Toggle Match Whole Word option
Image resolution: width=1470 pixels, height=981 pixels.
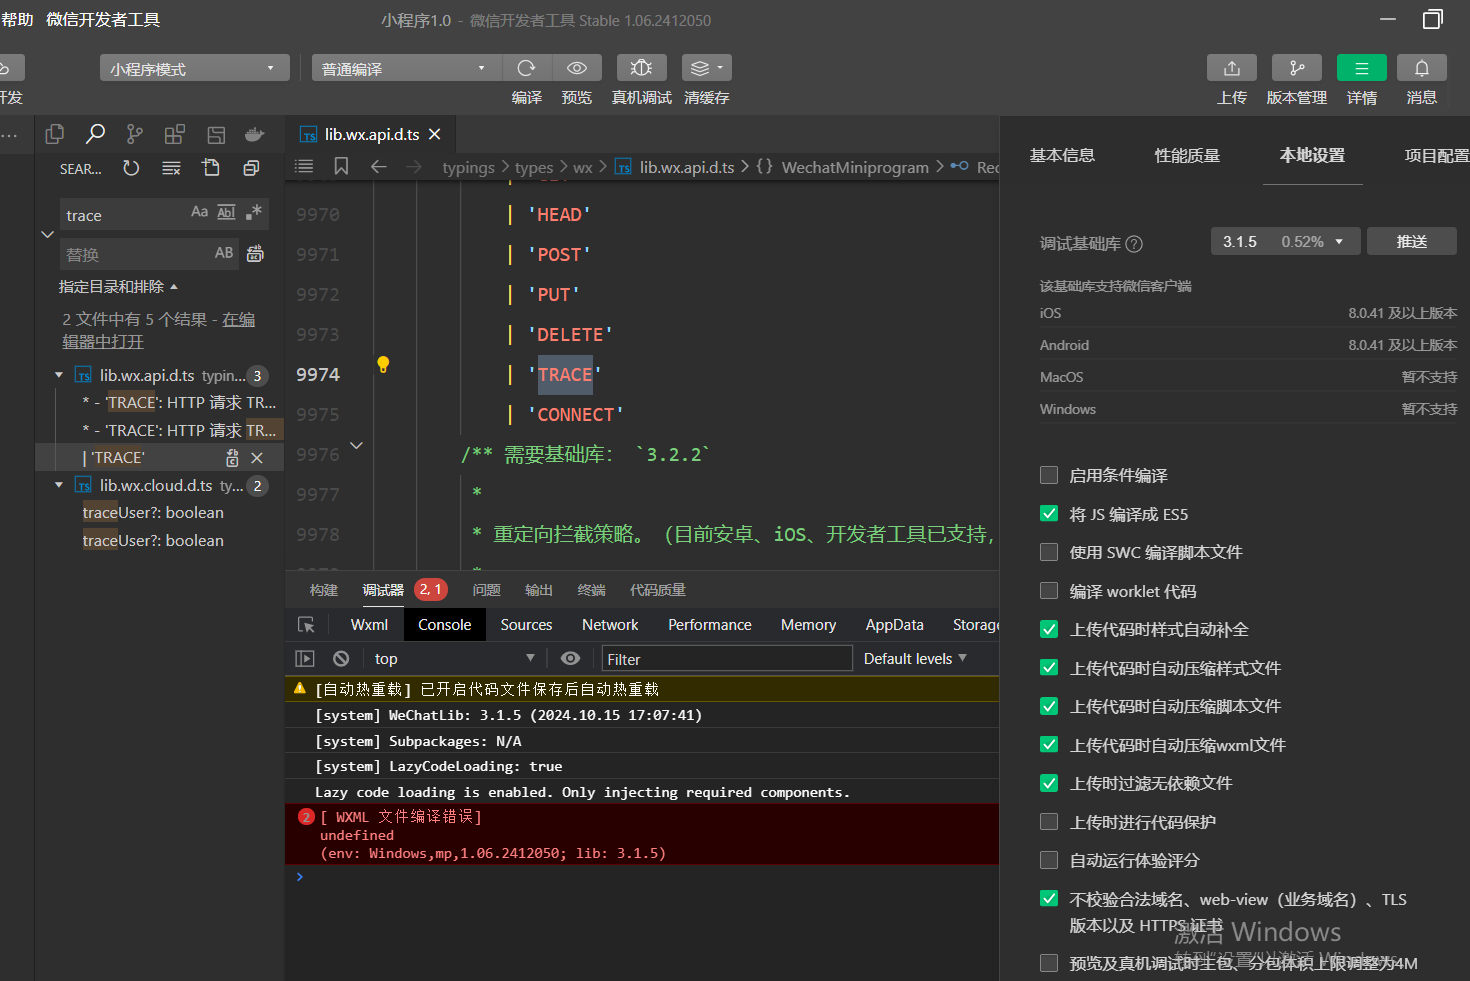226,212
